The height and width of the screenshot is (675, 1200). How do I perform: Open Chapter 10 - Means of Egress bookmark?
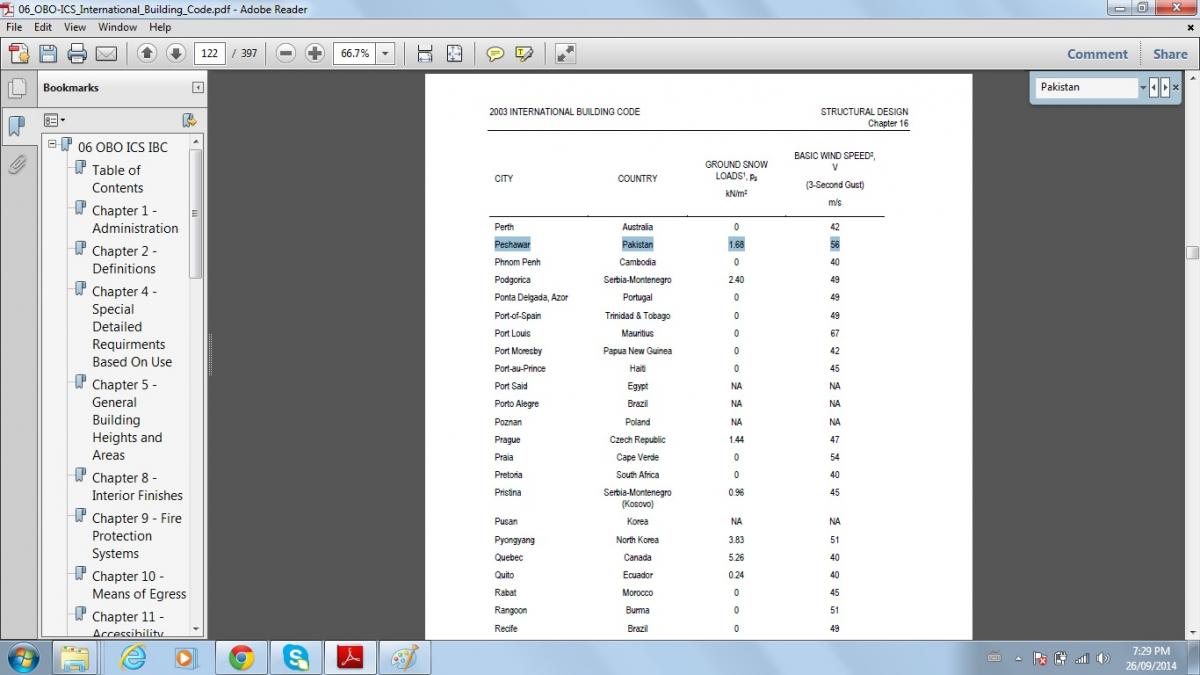point(139,585)
